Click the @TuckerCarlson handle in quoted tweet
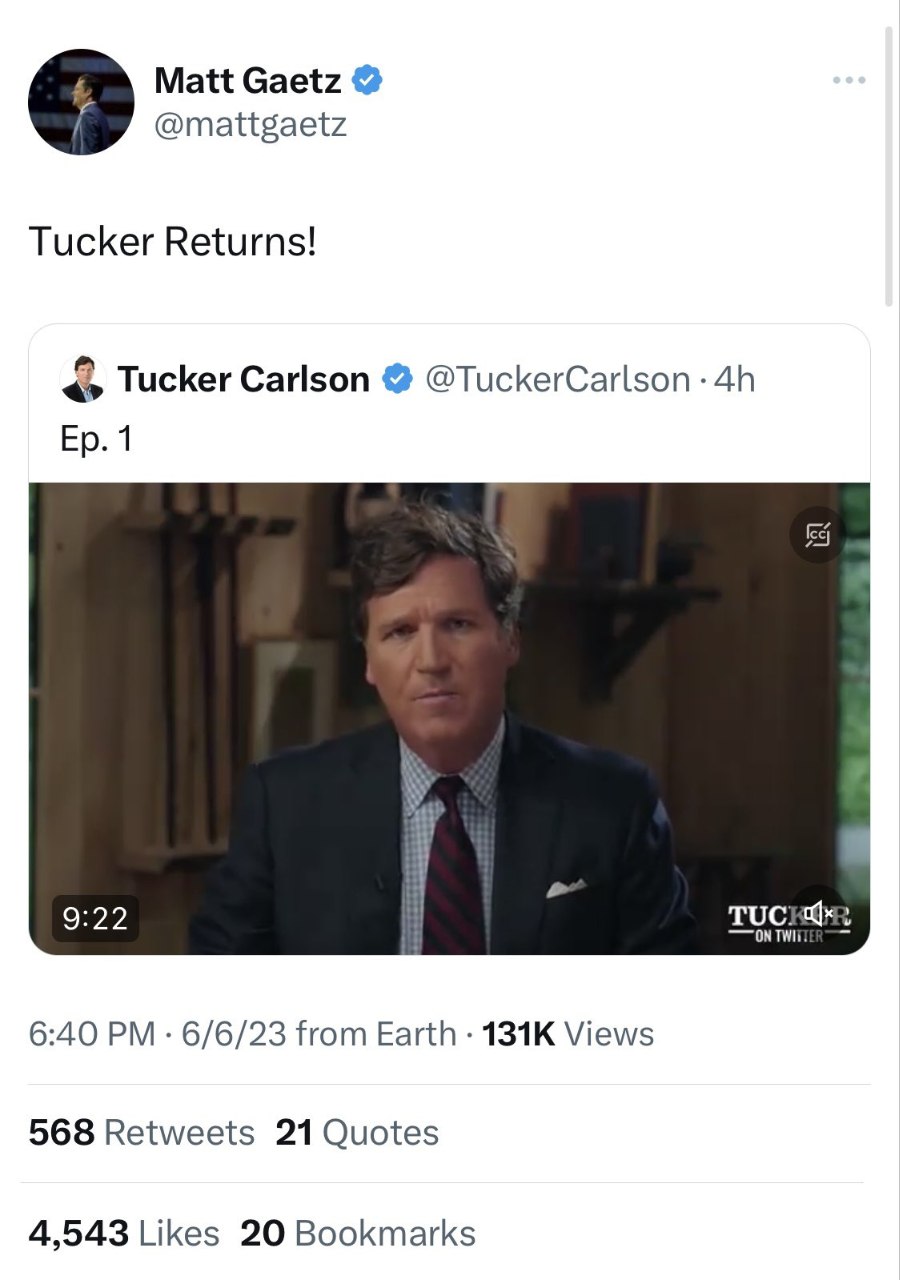This screenshot has height=1280, width=900. [557, 380]
